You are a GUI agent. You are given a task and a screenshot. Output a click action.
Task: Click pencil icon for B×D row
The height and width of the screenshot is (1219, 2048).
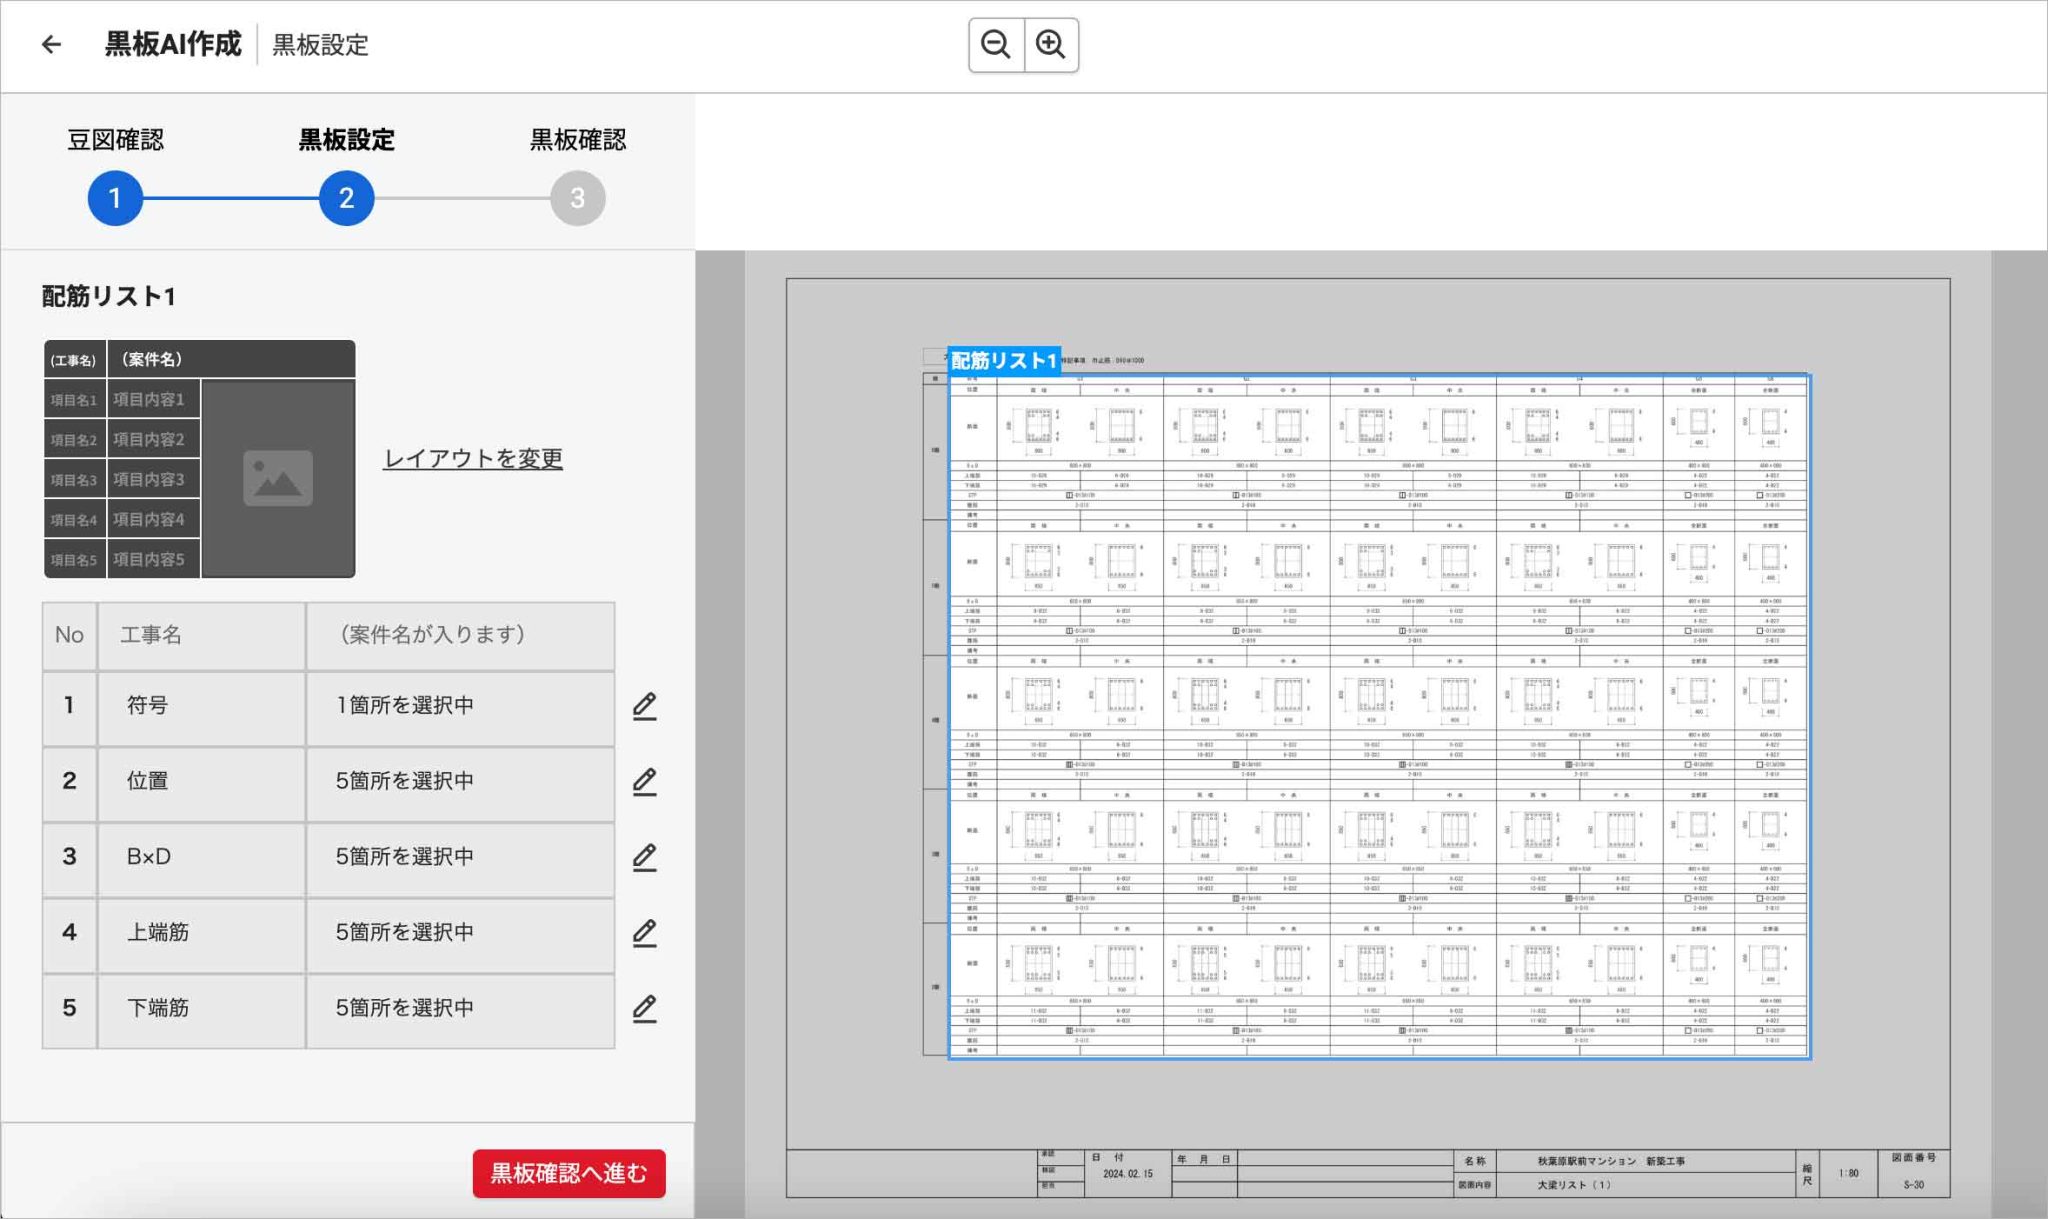(645, 857)
